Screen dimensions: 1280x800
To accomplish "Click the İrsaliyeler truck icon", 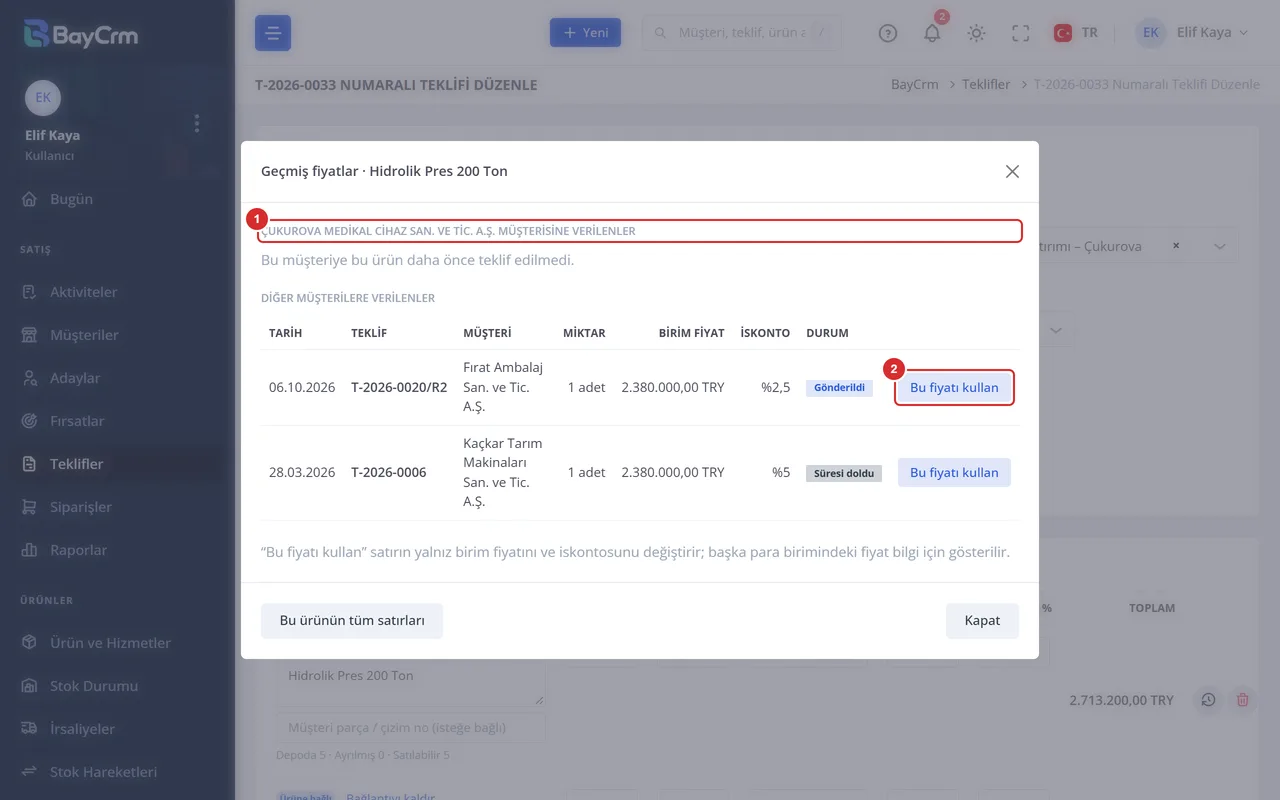I will tap(30, 729).
